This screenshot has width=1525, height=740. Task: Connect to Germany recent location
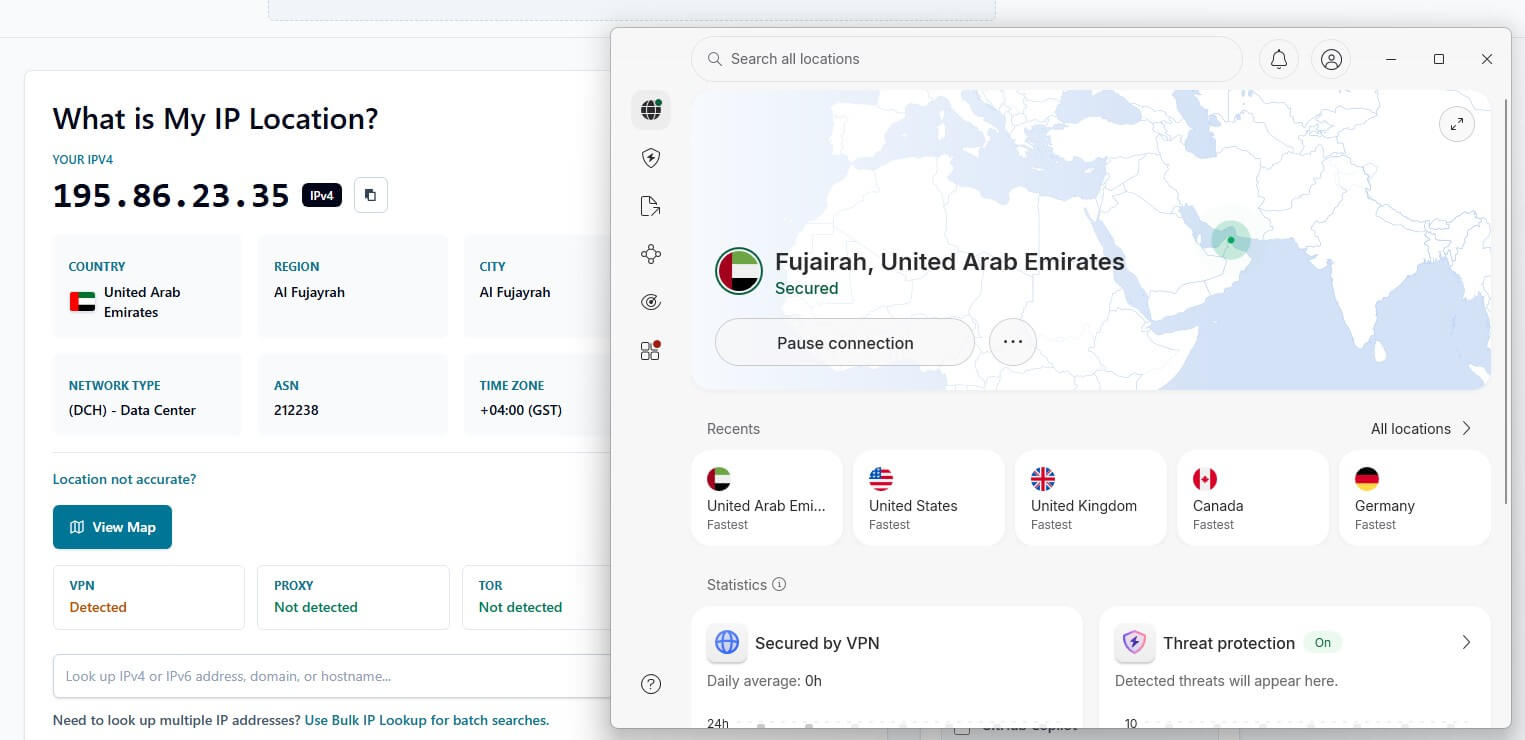pos(1415,498)
